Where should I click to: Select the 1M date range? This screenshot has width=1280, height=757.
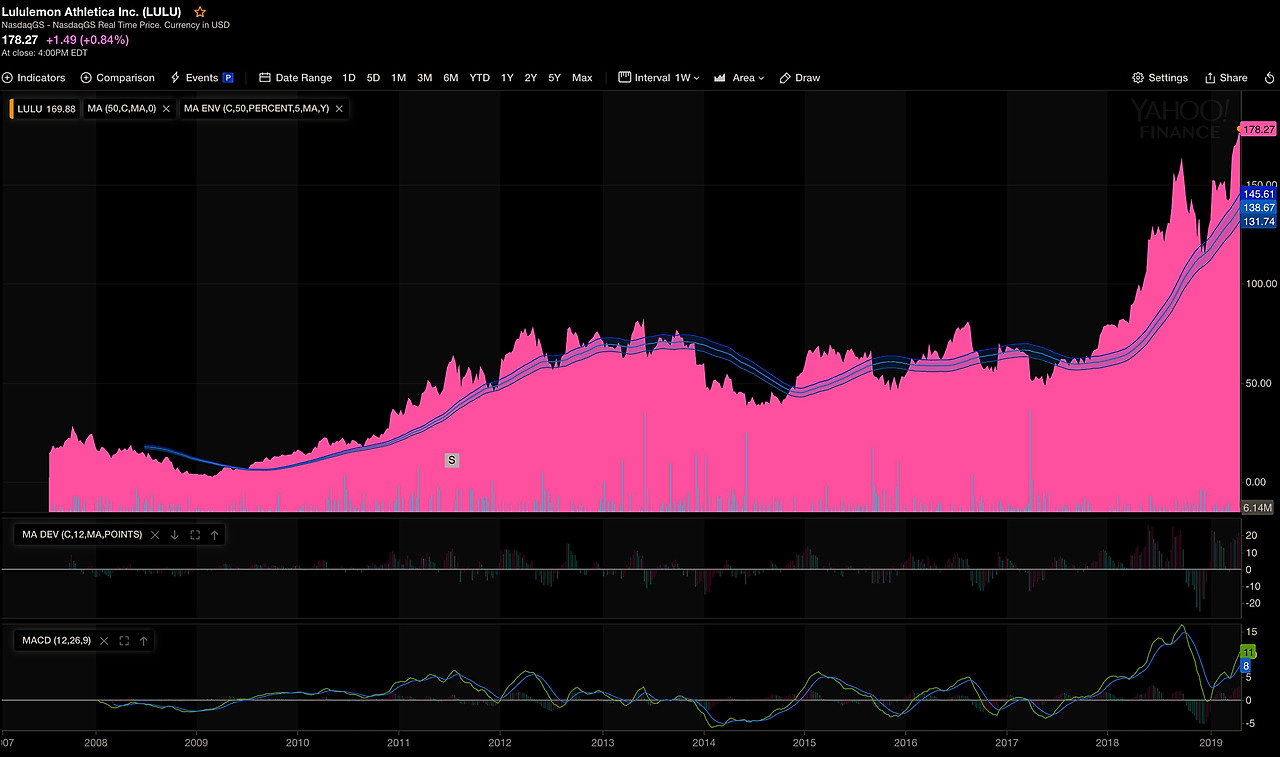point(399,78)
